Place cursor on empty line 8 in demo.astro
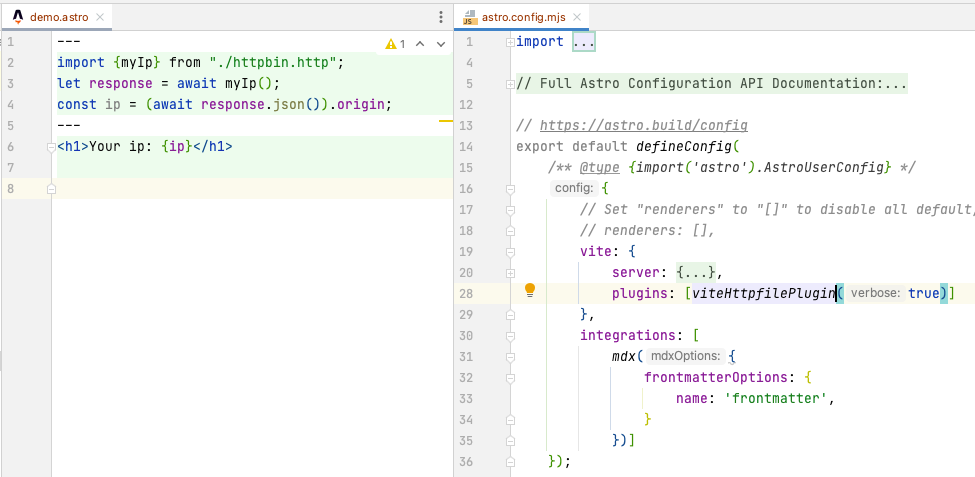 pos(255,188)
